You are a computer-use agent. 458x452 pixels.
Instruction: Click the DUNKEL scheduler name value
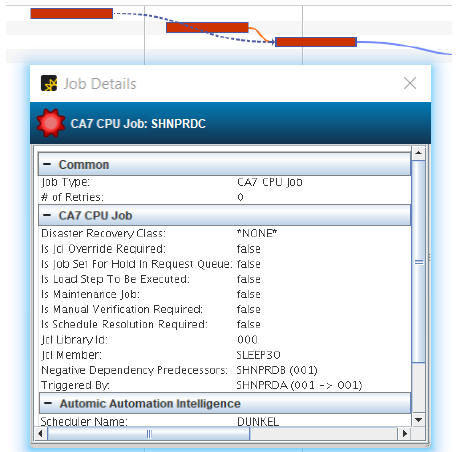click(258, 422)
